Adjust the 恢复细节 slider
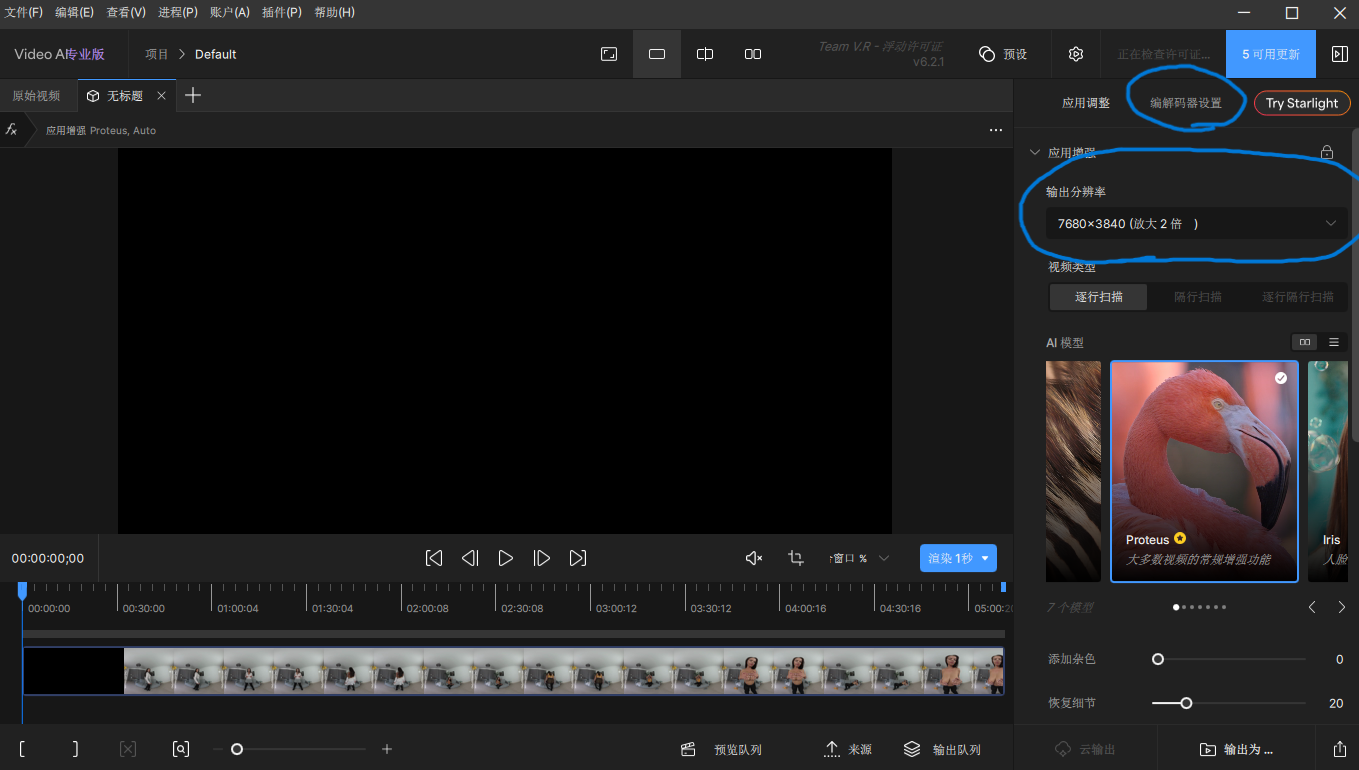 pos(1228,703)
